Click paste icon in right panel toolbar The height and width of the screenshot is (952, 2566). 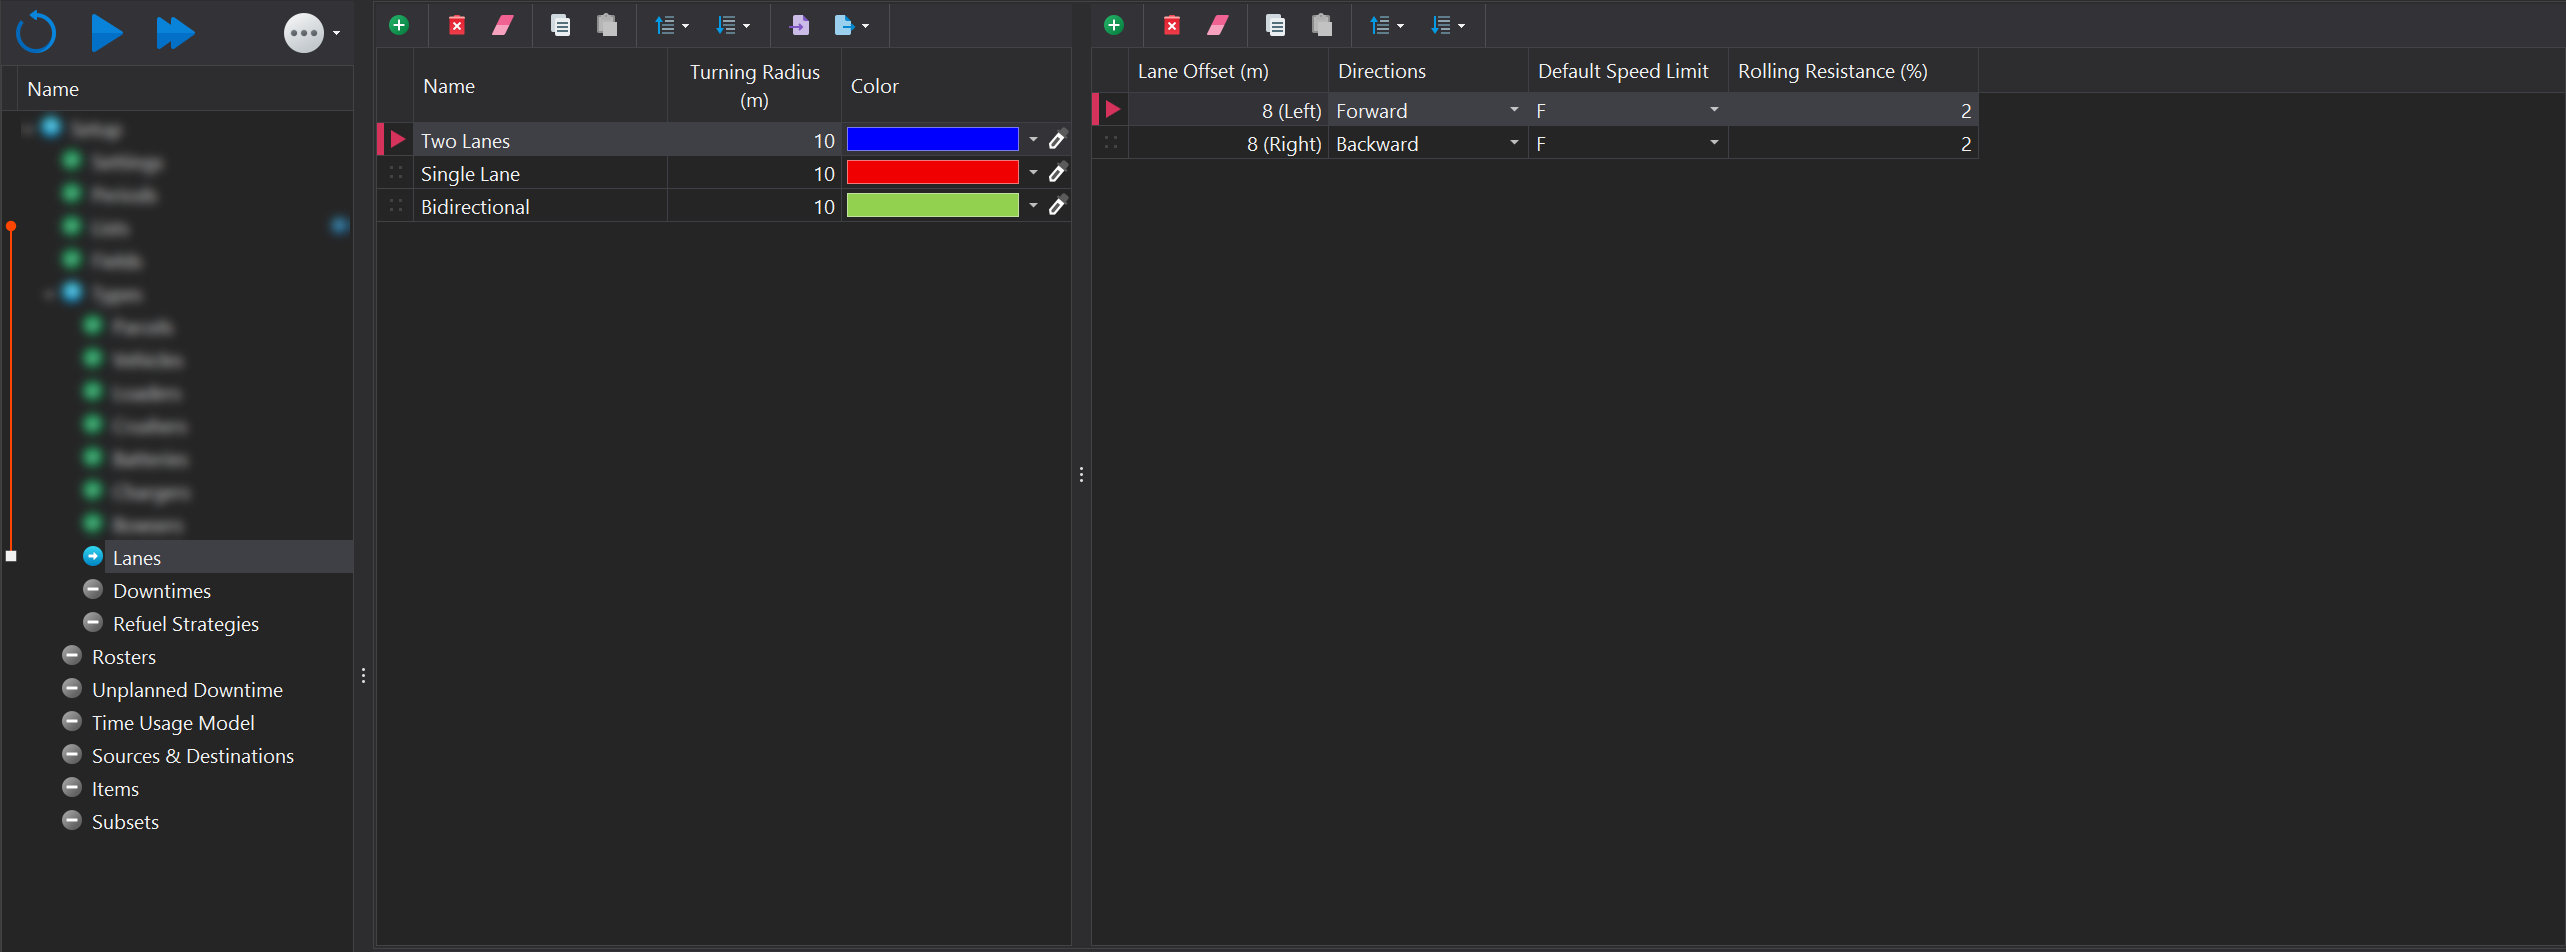[x=1321, y=25]
